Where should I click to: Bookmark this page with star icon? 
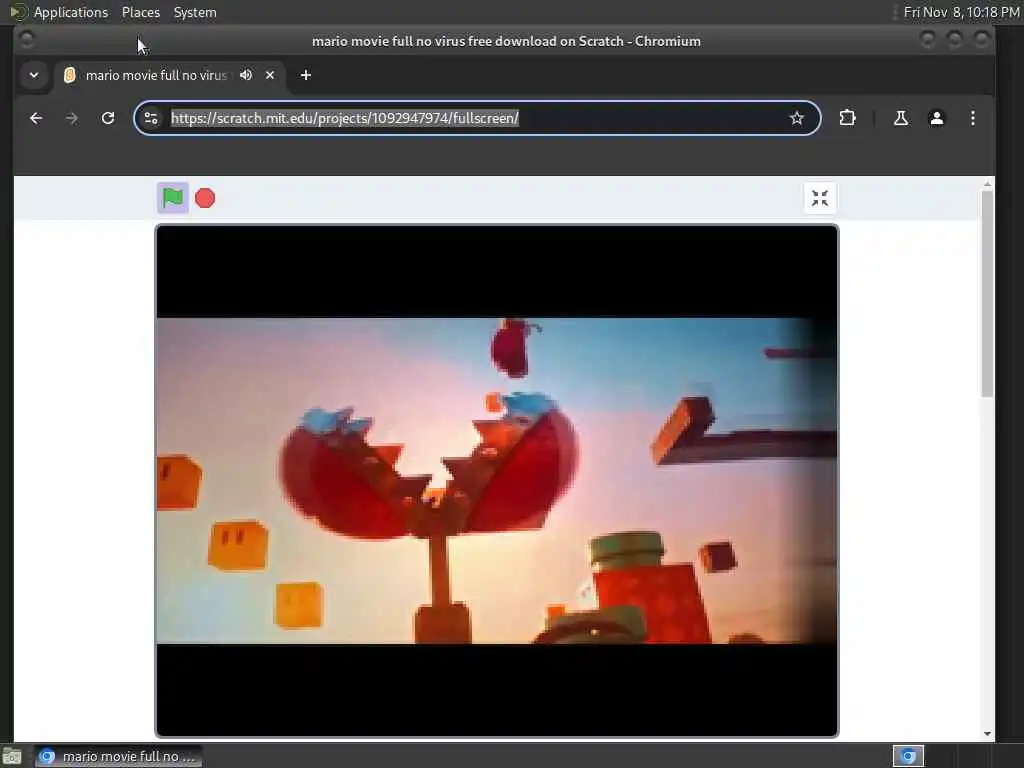(796, 118)
